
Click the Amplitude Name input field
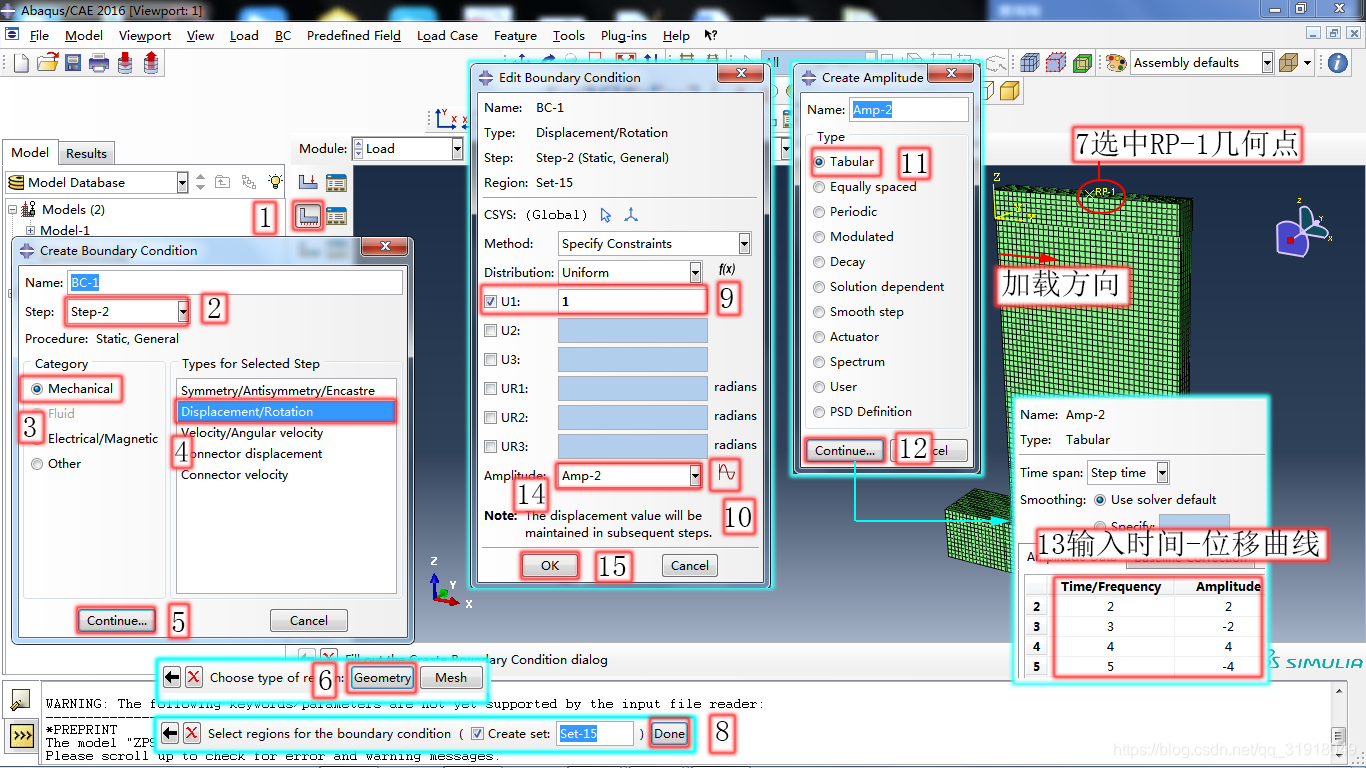coord(909,110)
